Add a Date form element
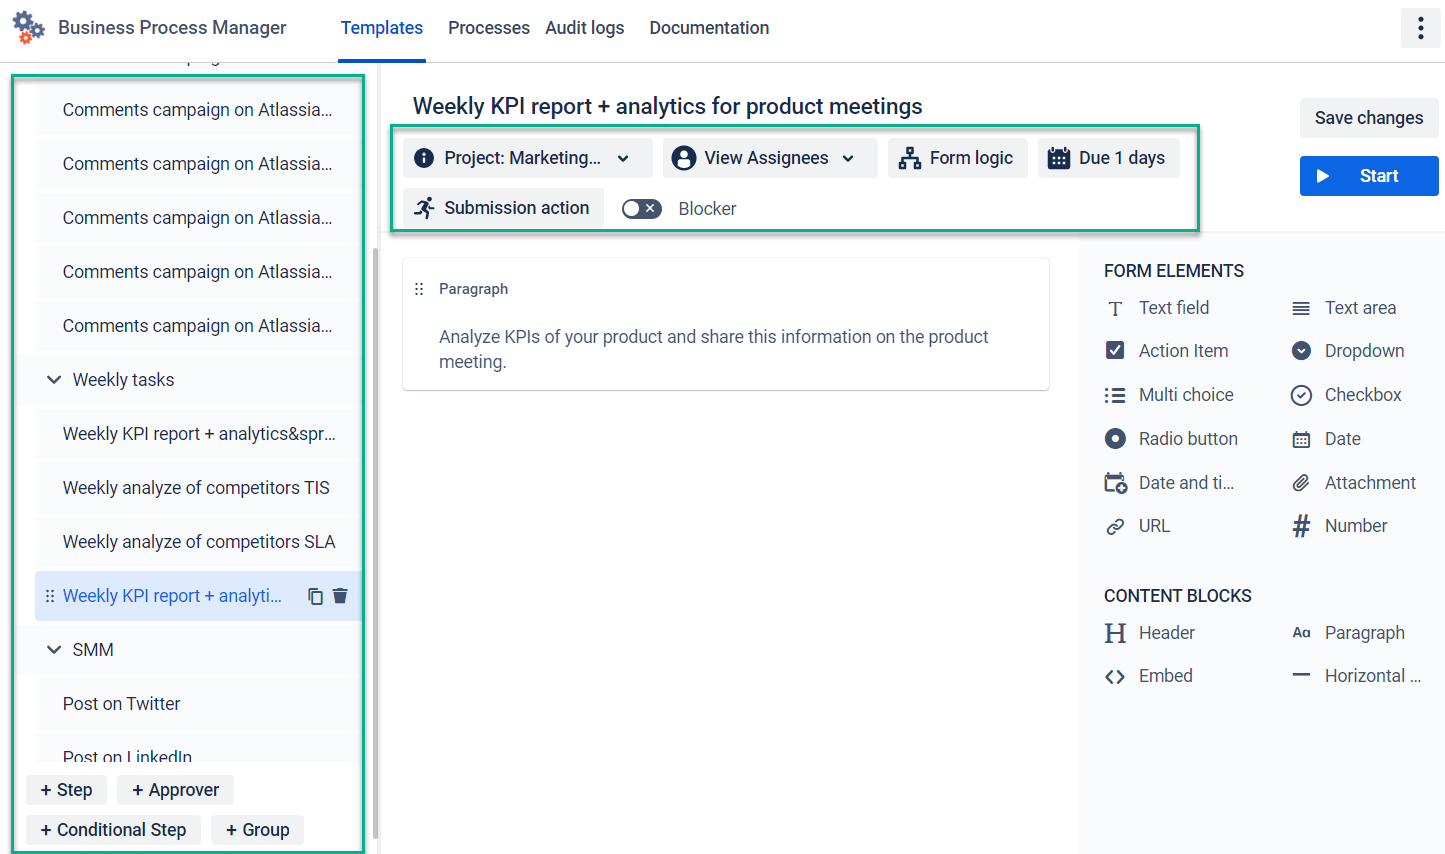 (x=1326, y=439)
